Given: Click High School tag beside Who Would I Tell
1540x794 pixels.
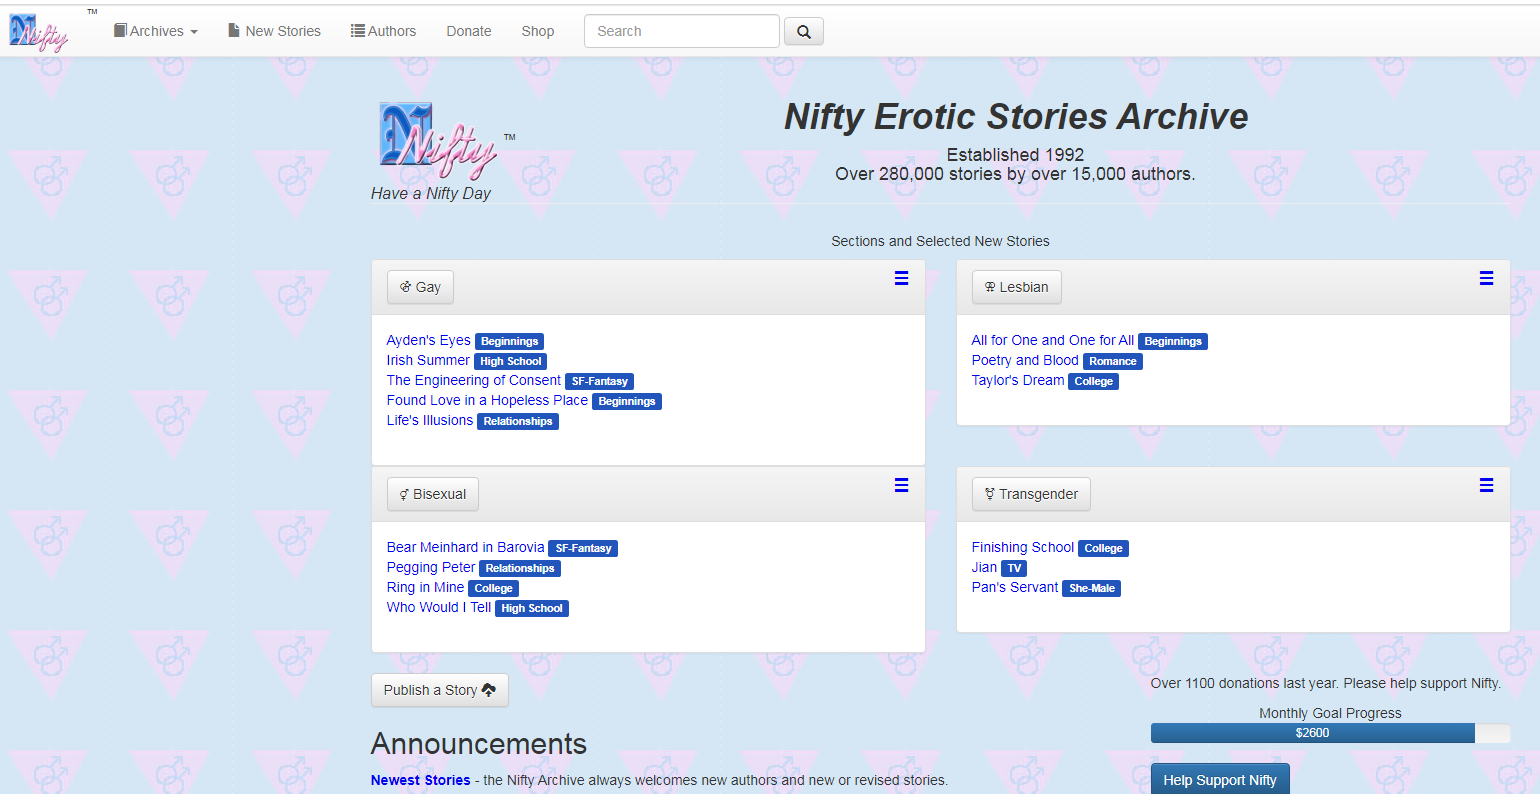Looking at the screenshot, I should click(x=532, y=608).
